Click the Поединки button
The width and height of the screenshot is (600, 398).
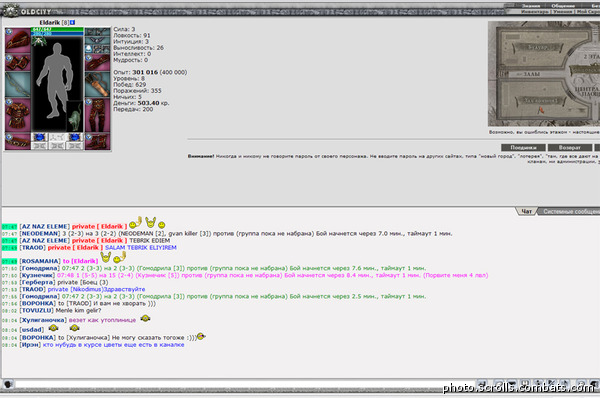tap(523, 147)
